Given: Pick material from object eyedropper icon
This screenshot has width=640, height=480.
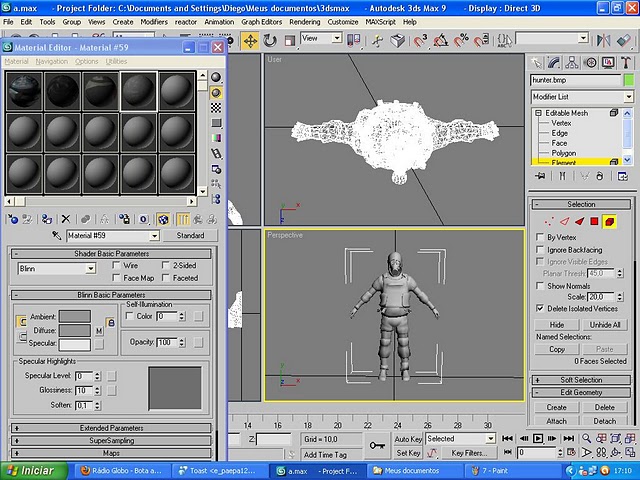Looking at the screenshot, I should pyautogui.click(x=57, y=236).
